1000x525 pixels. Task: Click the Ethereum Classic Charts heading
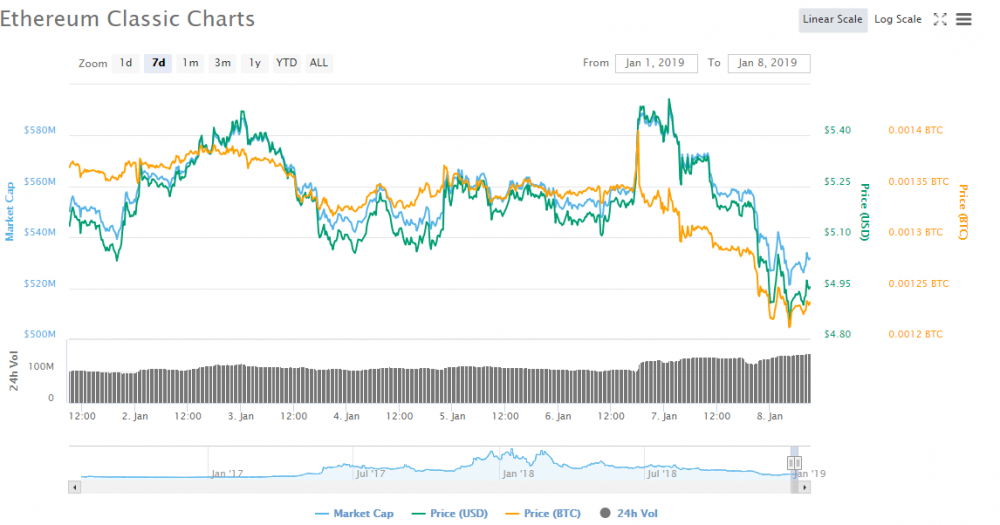[x=127, y=19]
